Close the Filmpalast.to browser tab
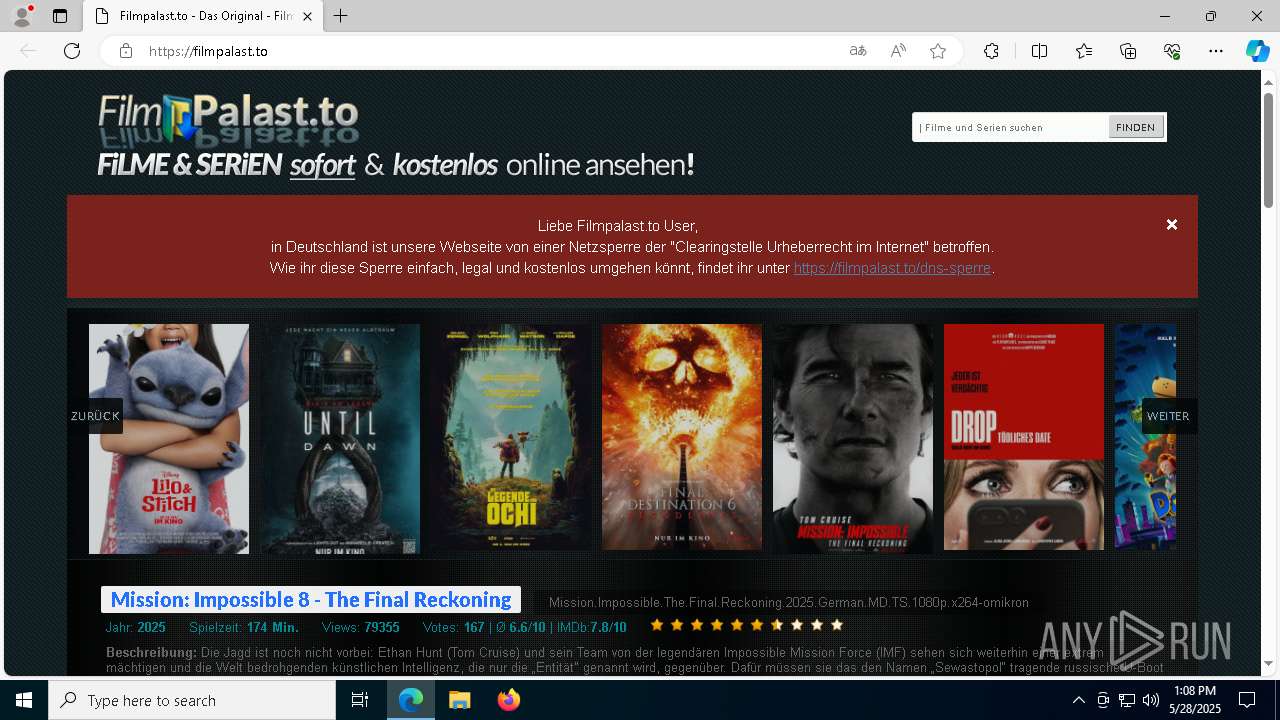This screenshot has width=1280, height=720. click(x=307, y=16)
